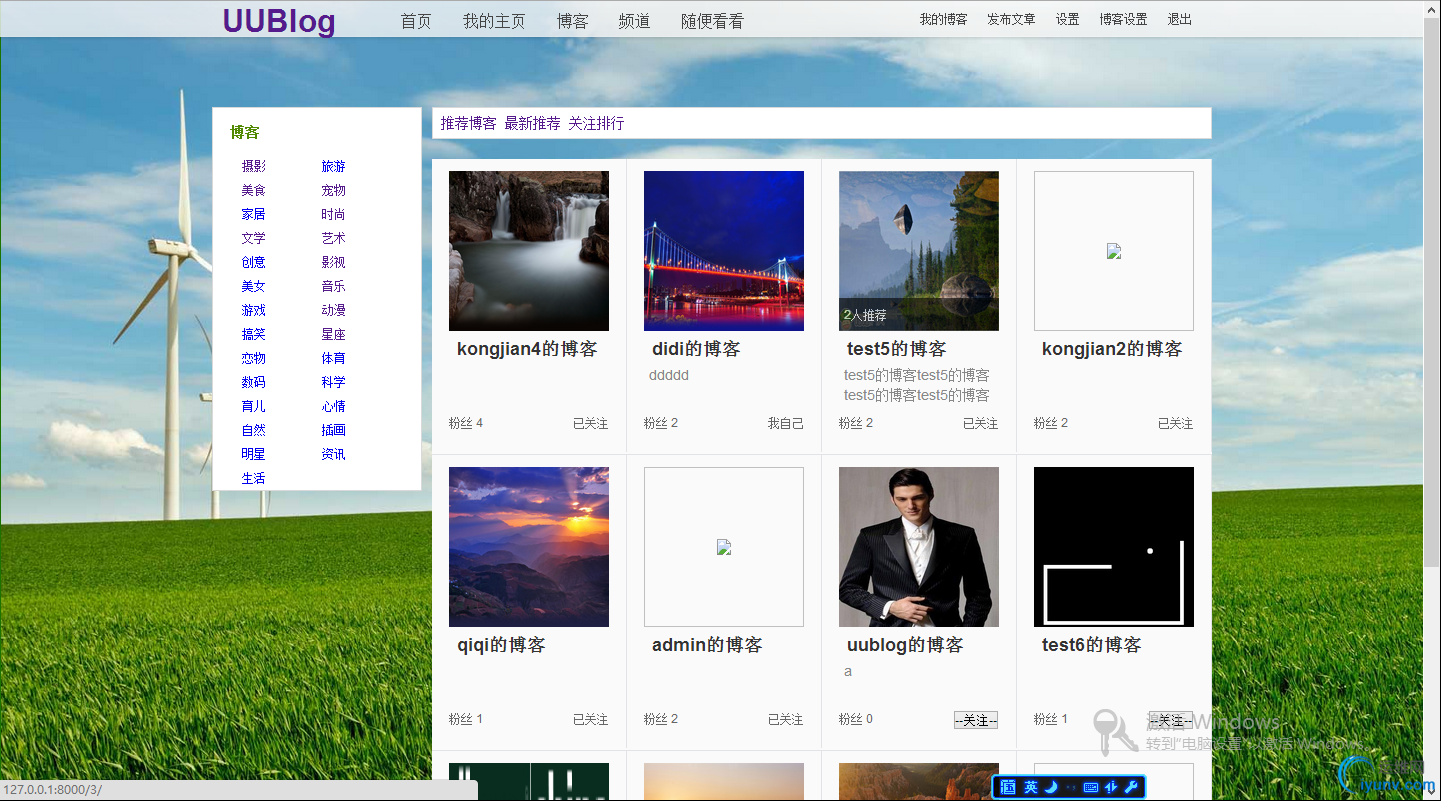The image size is (1441, 801).
Task: Open uublog's man in suit thumbnail
Action: [x=919, y=547]
